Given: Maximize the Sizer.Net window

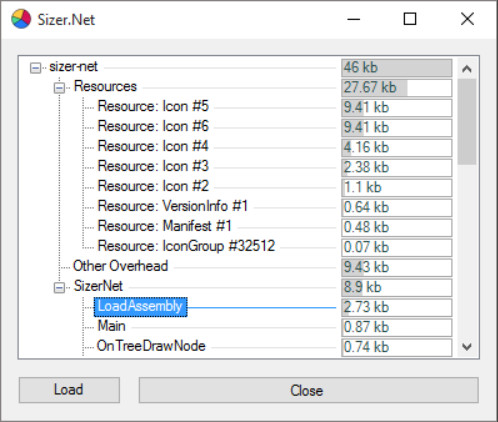Looking at the screenshot, I should tap(410, 19).
